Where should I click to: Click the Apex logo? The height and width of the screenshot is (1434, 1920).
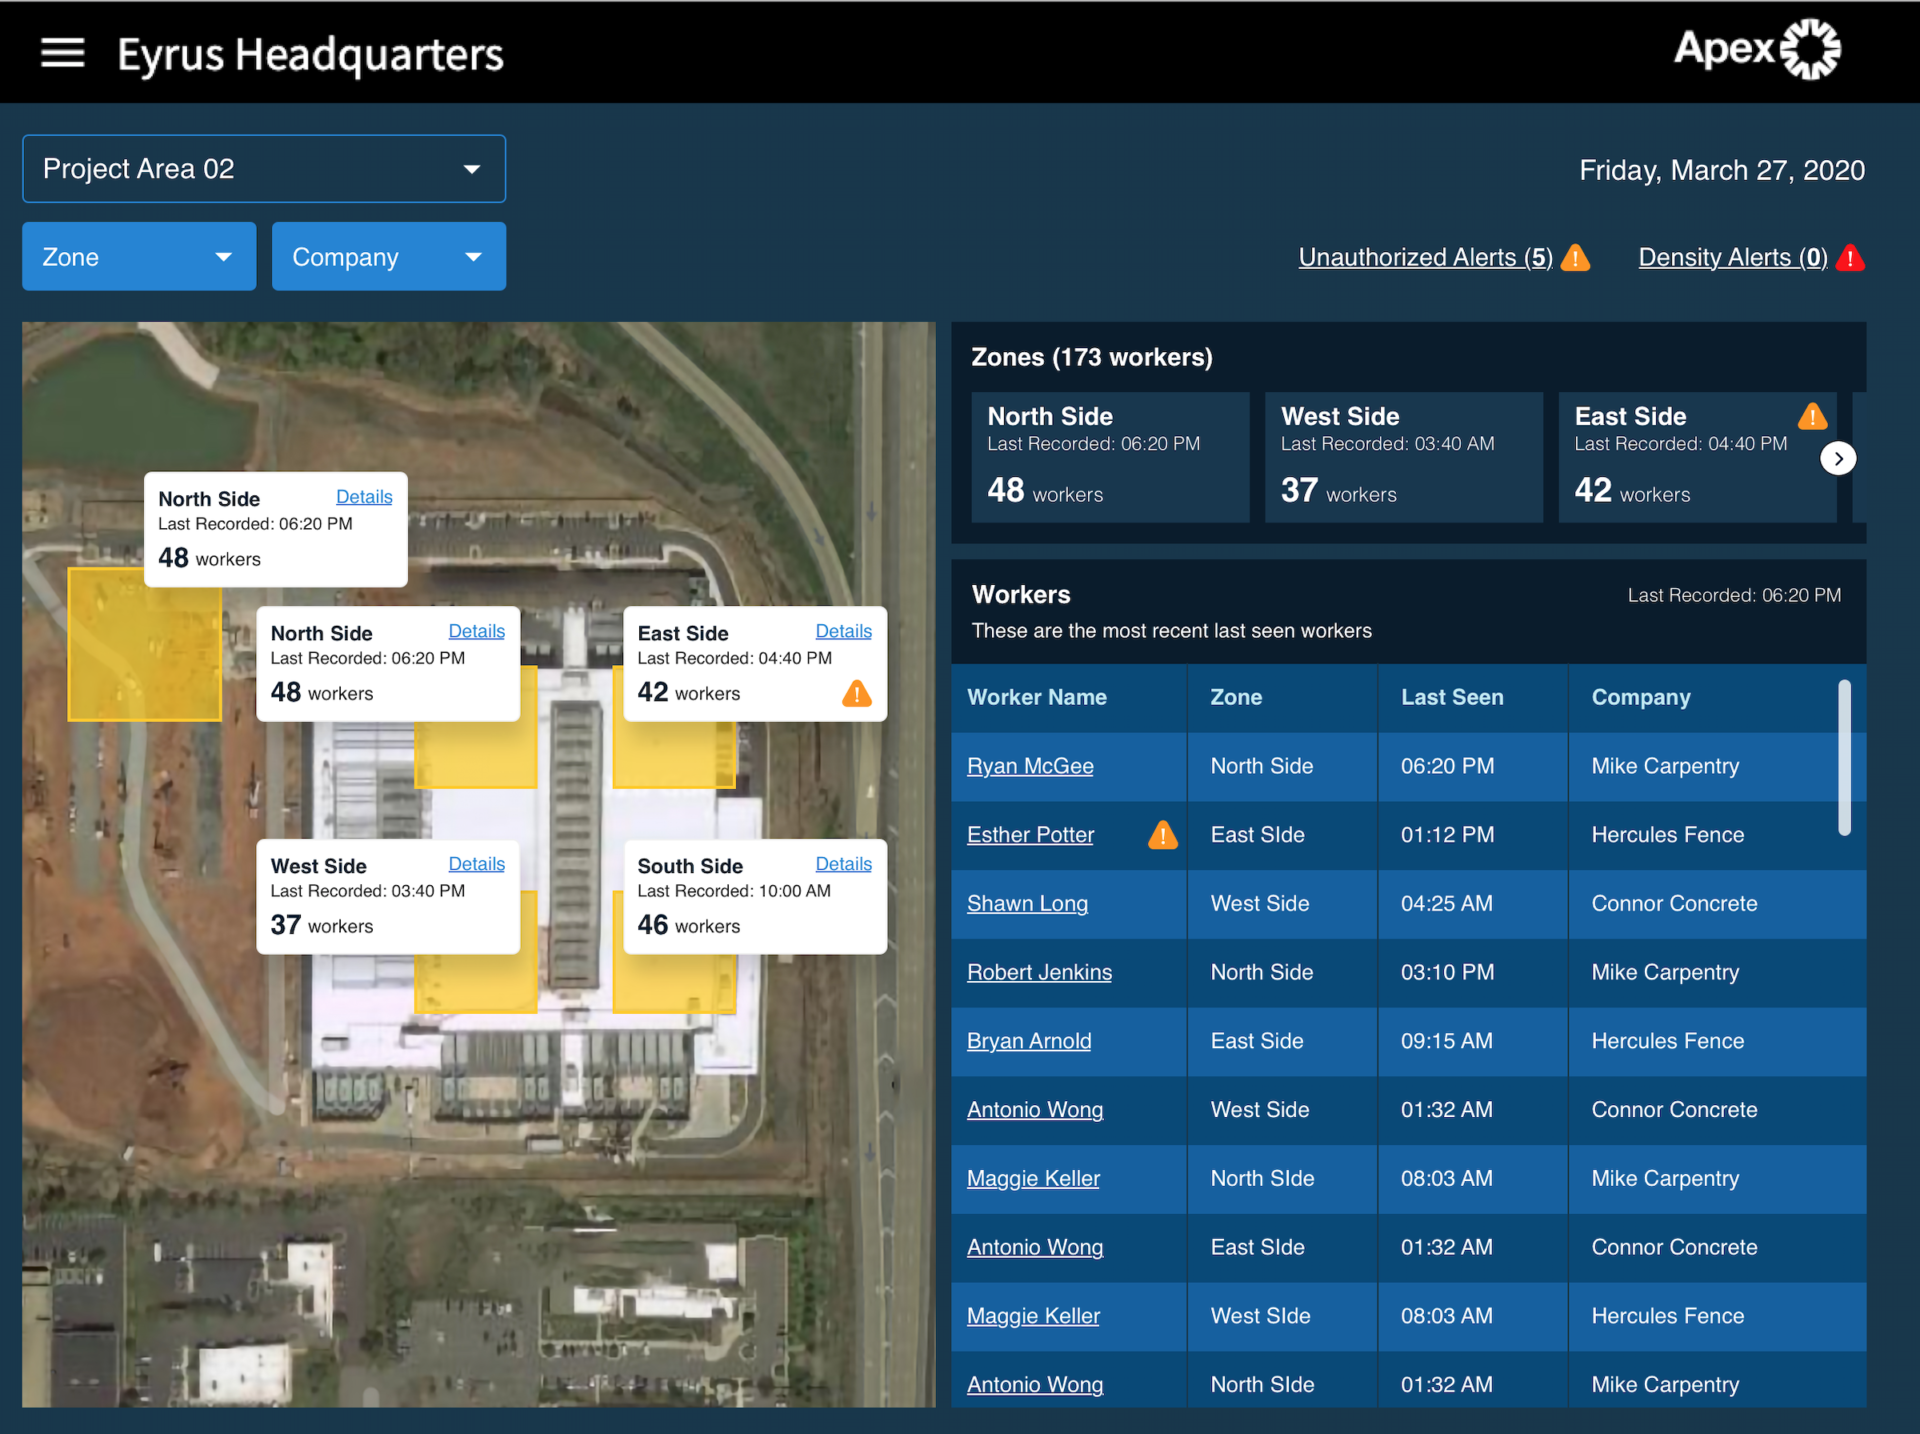coord(1757,48)
